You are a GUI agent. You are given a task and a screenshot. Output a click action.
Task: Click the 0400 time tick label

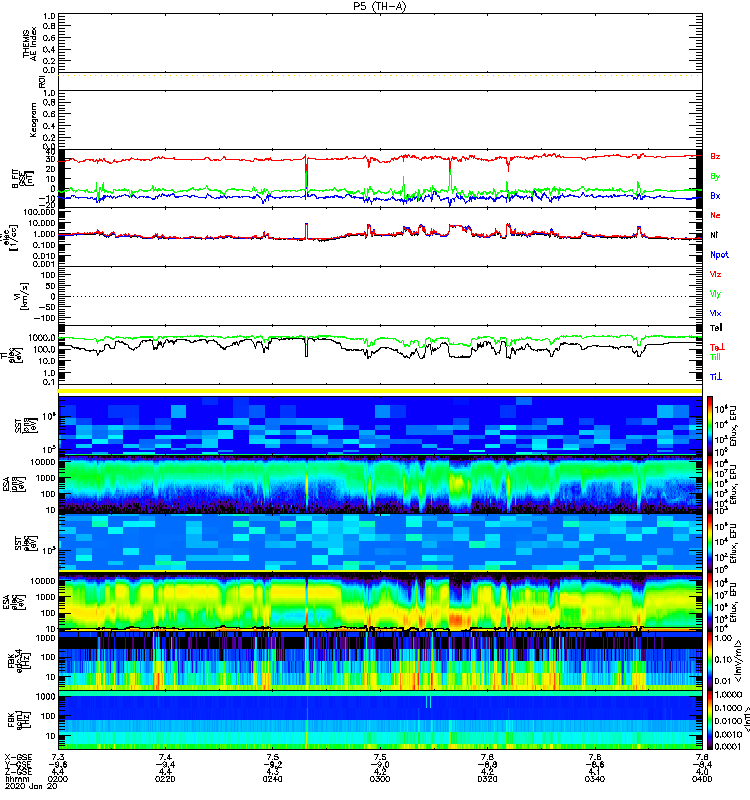tap(702, 779)
